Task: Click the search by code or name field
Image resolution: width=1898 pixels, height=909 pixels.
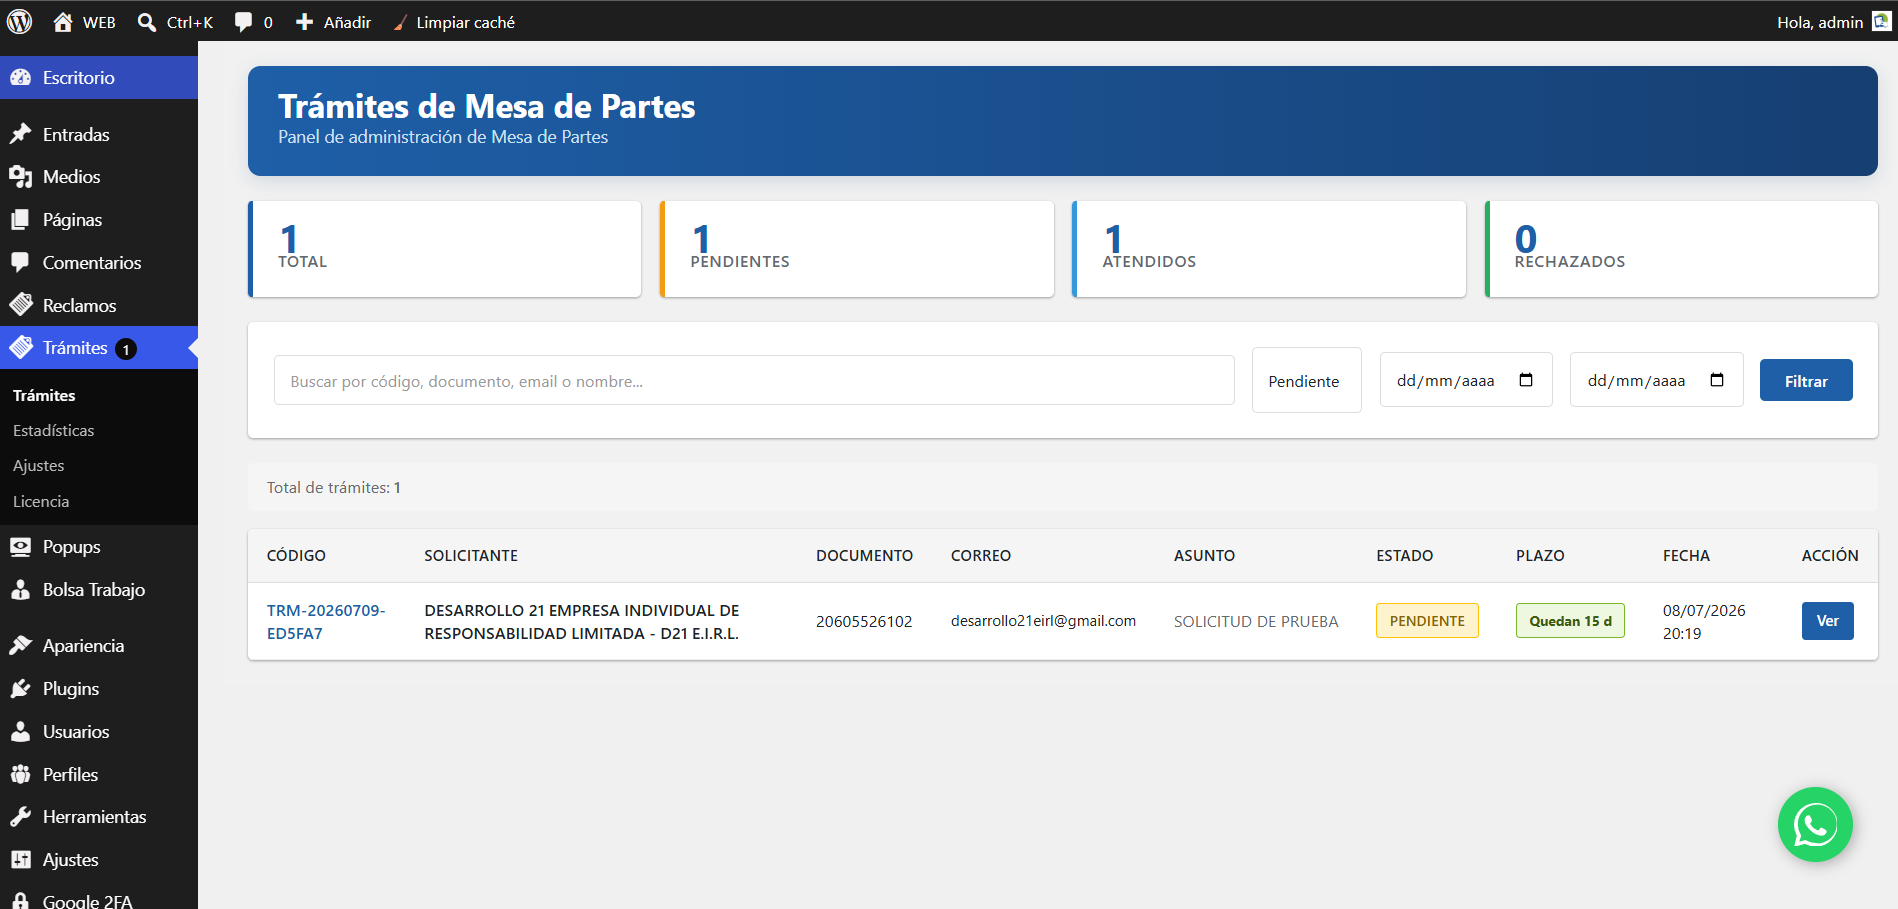Action: (754, 380)
